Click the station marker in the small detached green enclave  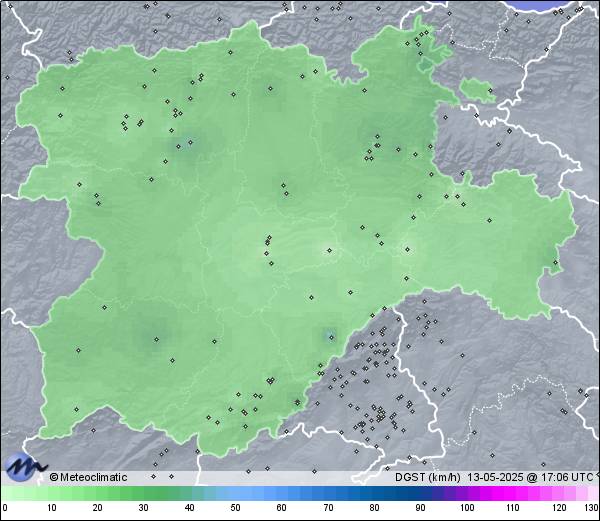[490, 91]
